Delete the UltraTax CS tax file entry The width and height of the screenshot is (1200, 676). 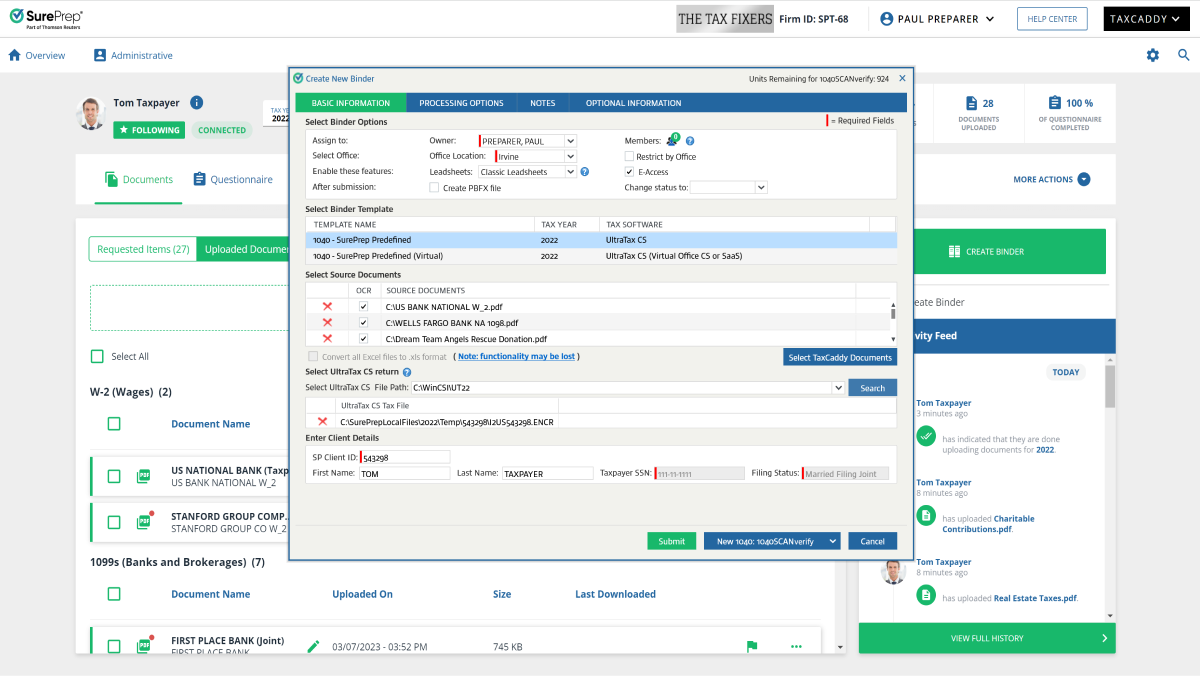[322, 422]
